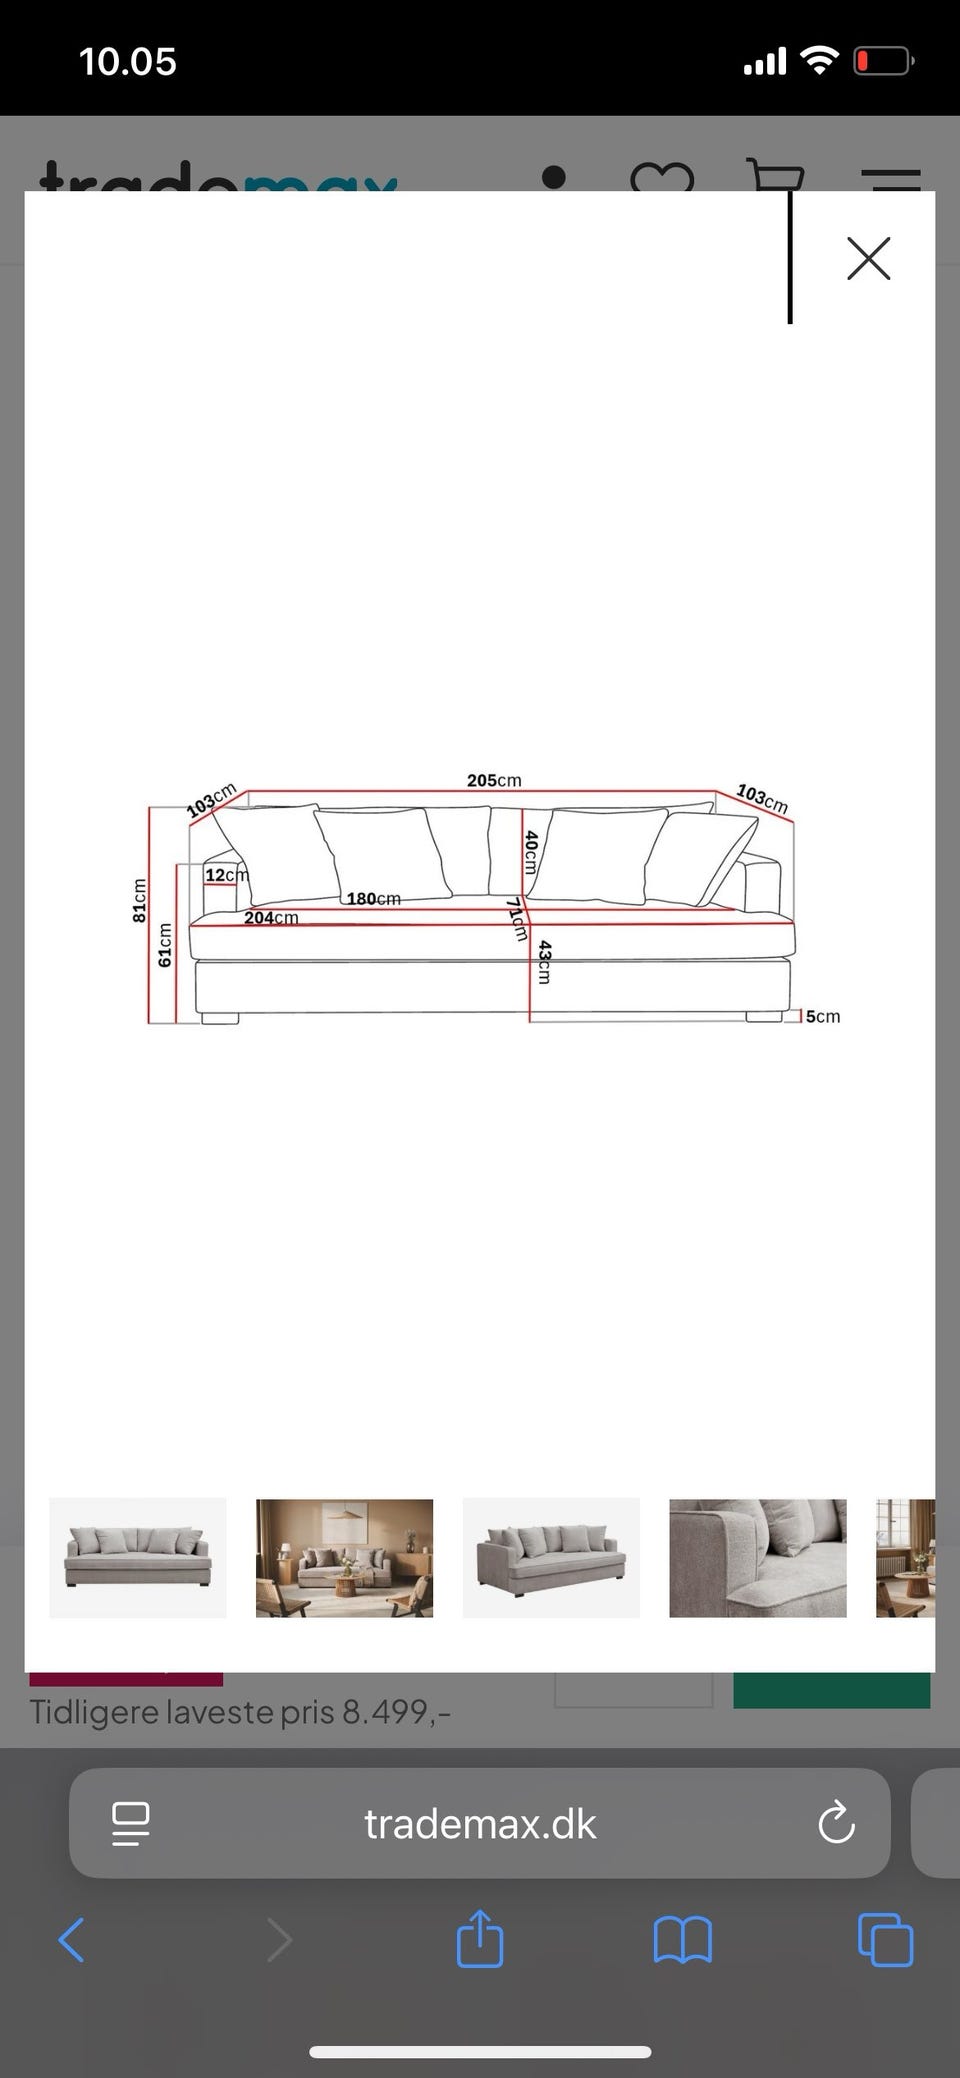
Task: Select the fabric close-up thumbnail
Action: pyautogui.click(x=758, y=1557)
